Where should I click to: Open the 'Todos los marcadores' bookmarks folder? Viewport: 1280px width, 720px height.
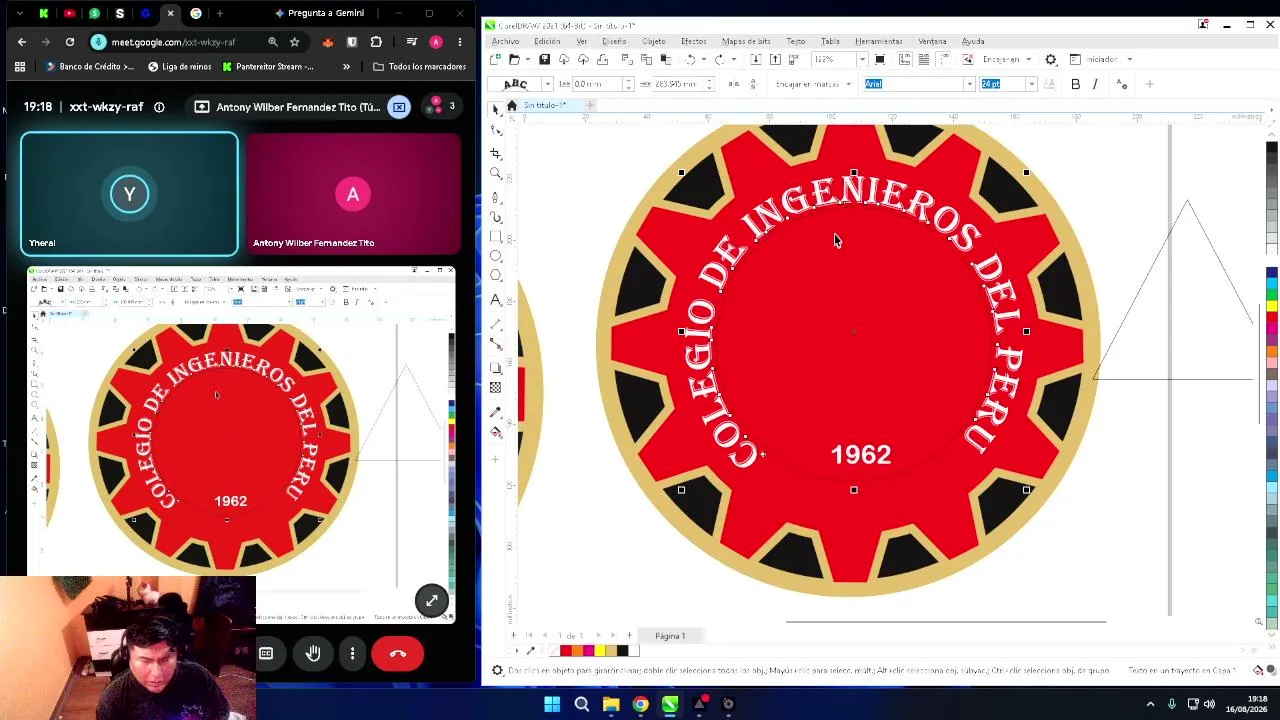[419, 67]
